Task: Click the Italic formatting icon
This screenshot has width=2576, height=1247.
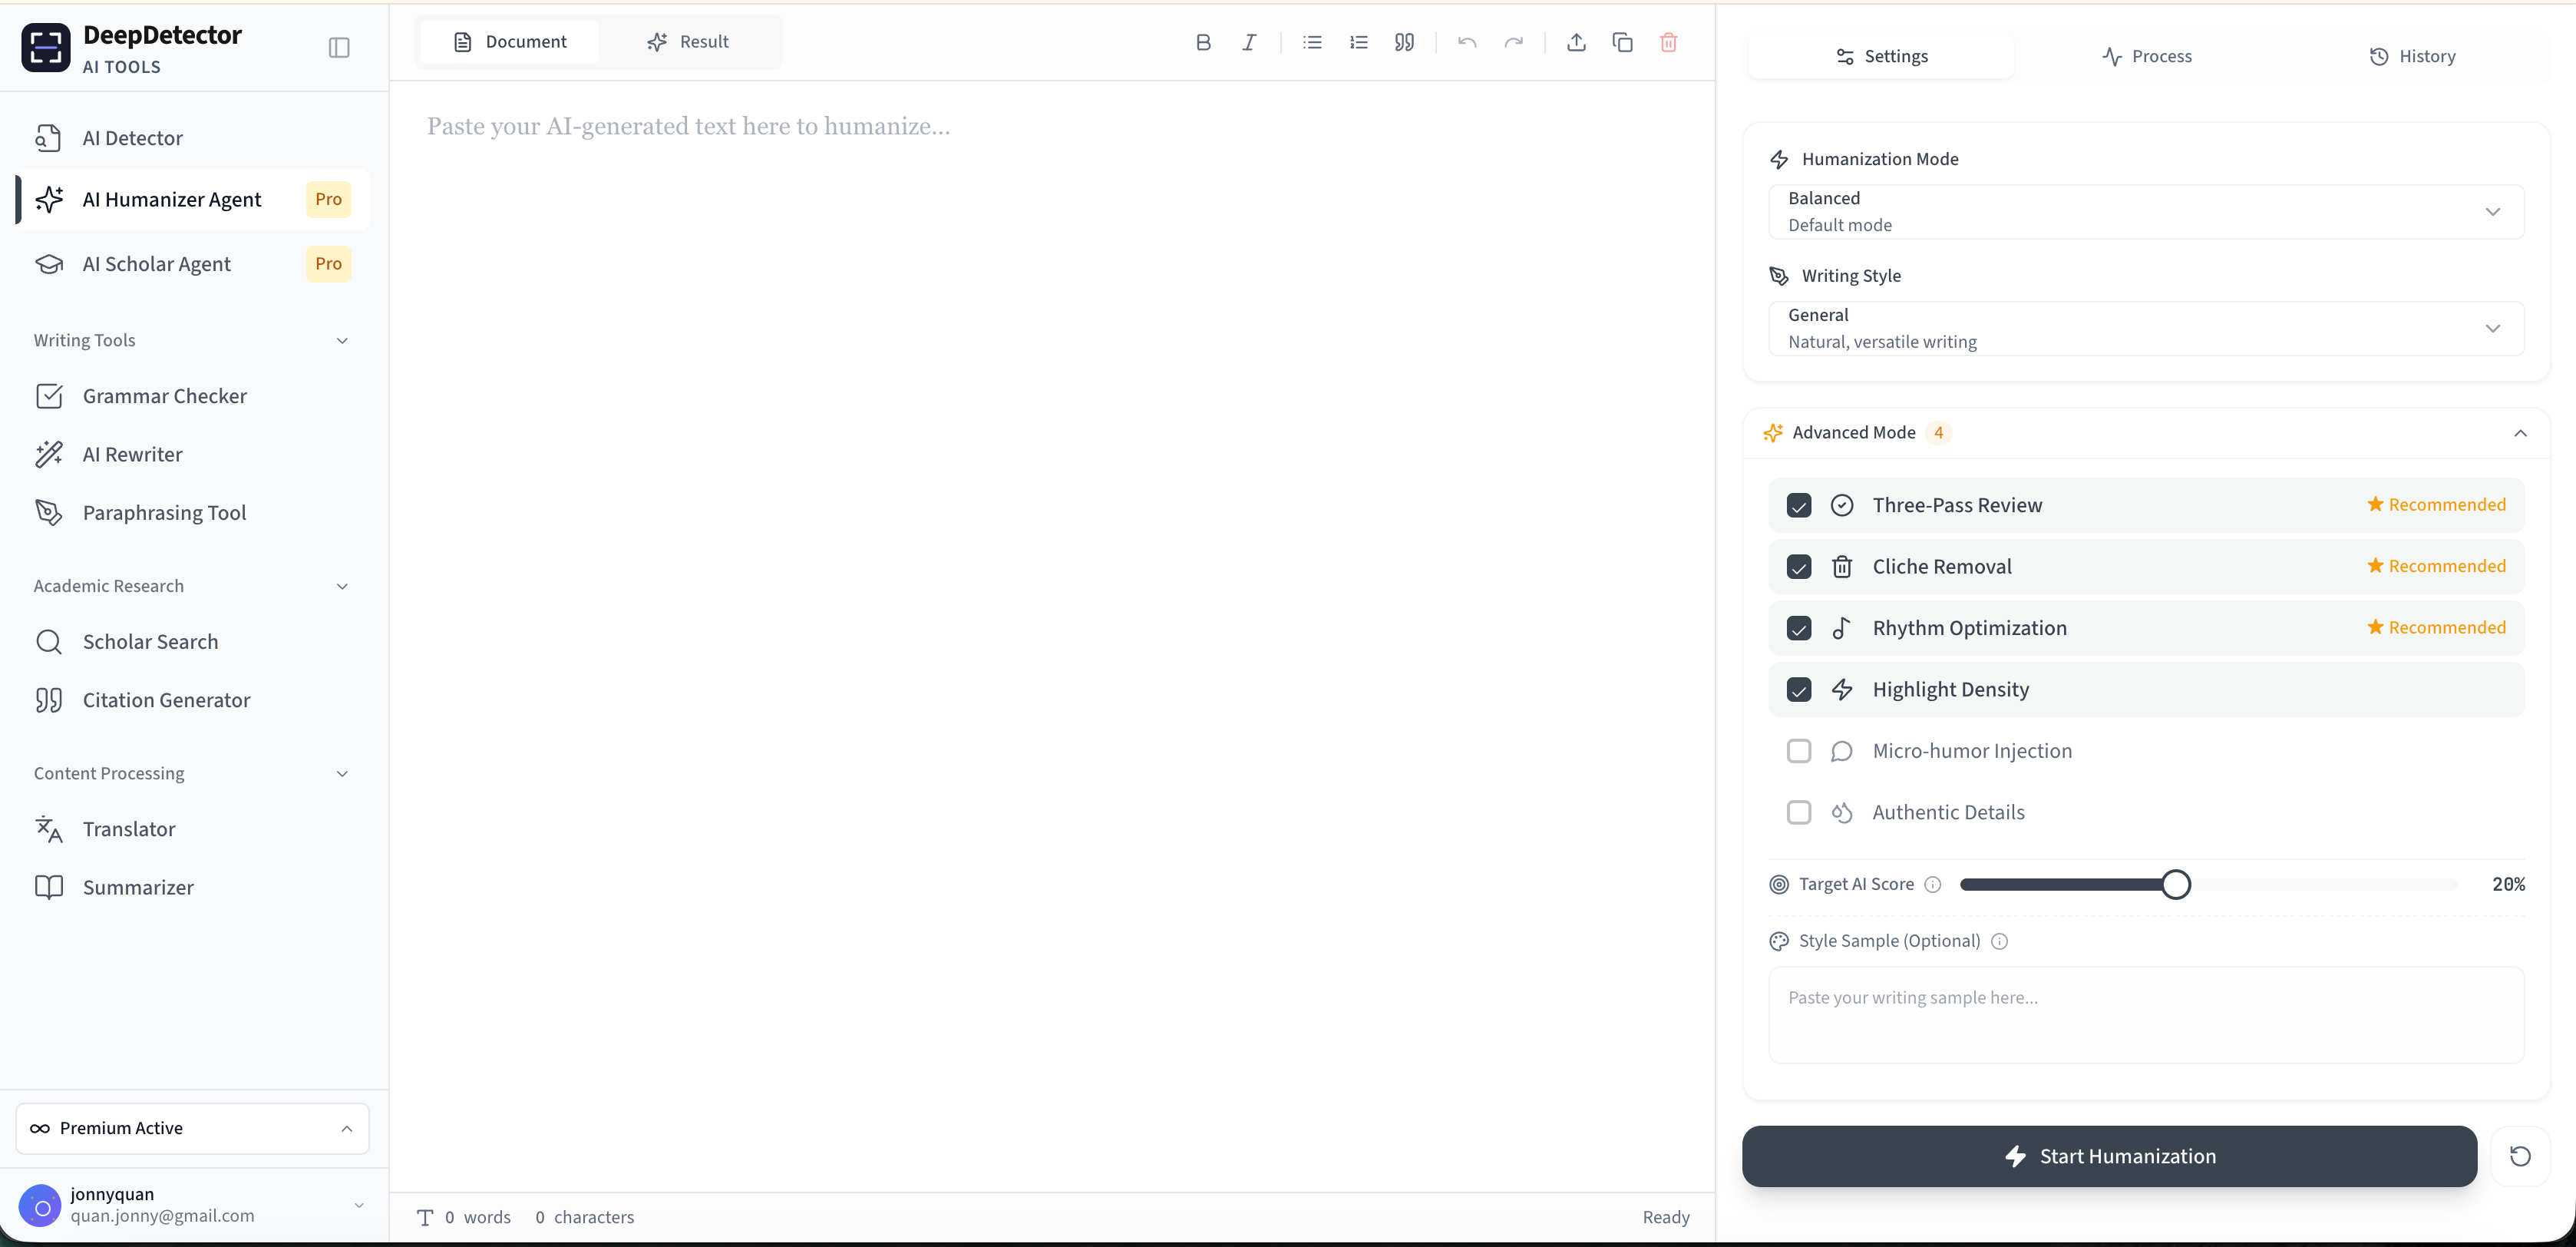Action: coord(1249,42)
